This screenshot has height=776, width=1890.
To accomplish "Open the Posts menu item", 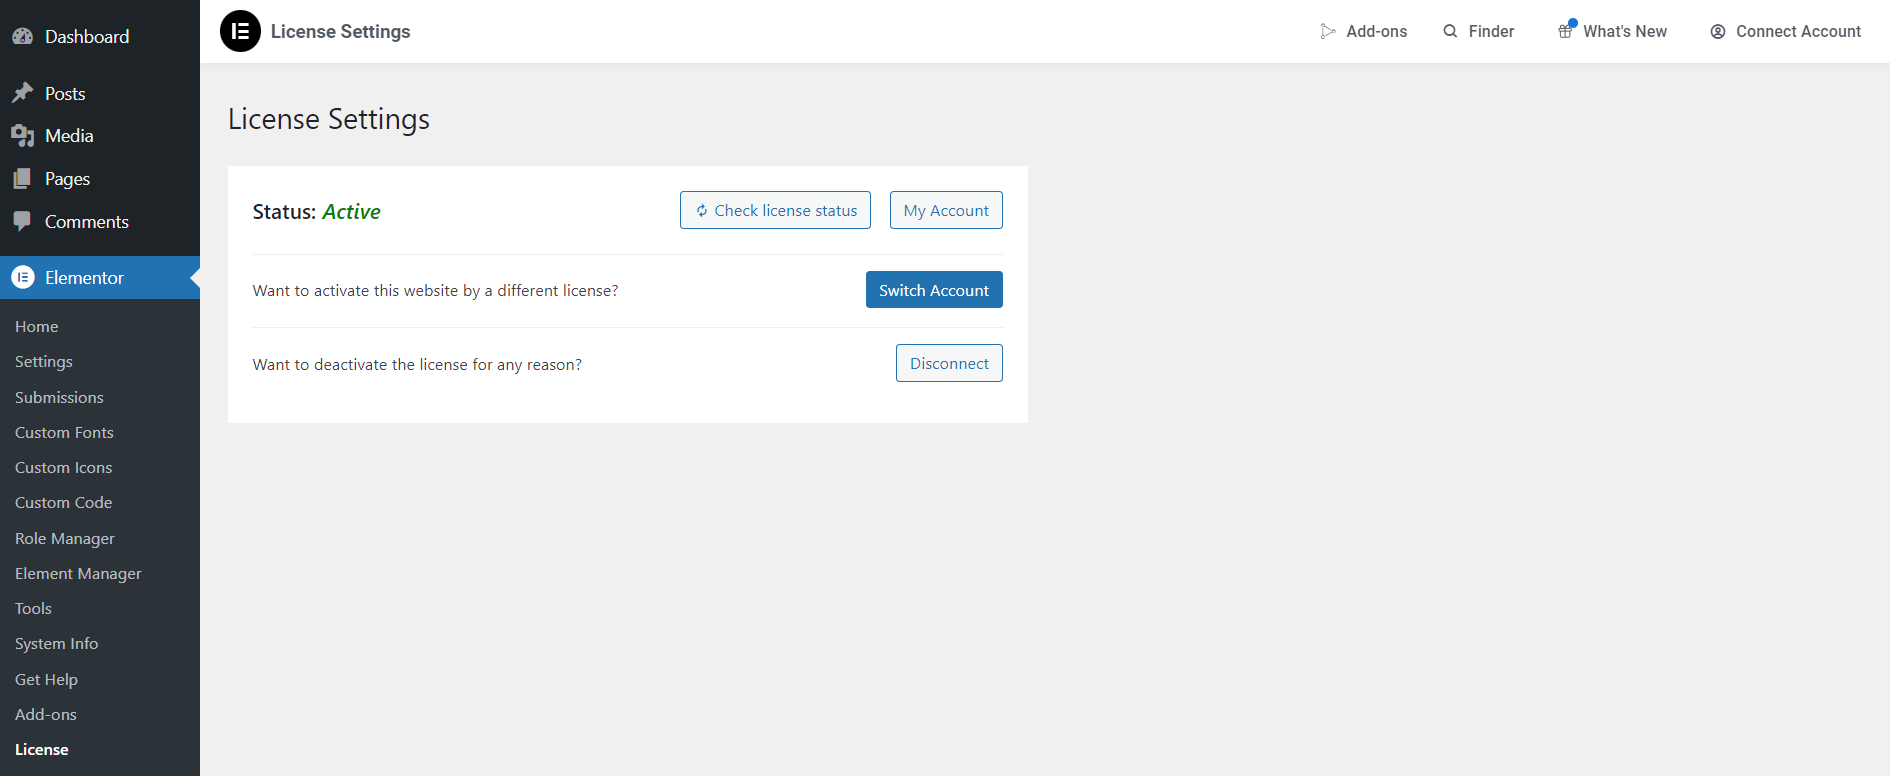I will click(x=100, y=93).
